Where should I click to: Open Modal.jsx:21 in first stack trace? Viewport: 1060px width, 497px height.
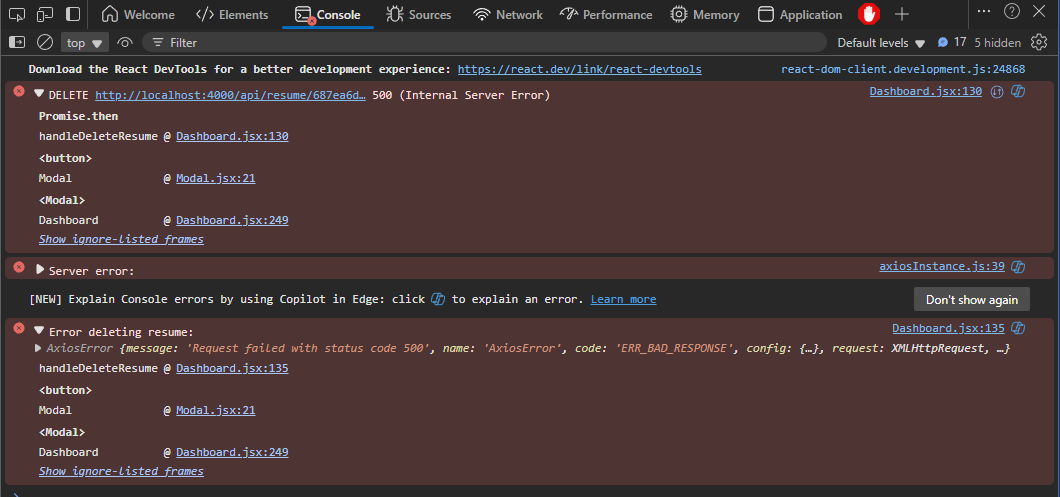[x=216, y=179]
